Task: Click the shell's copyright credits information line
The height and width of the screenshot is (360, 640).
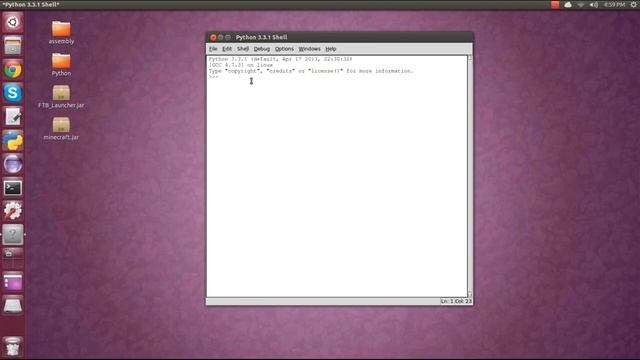Action: tap(311, 71)
